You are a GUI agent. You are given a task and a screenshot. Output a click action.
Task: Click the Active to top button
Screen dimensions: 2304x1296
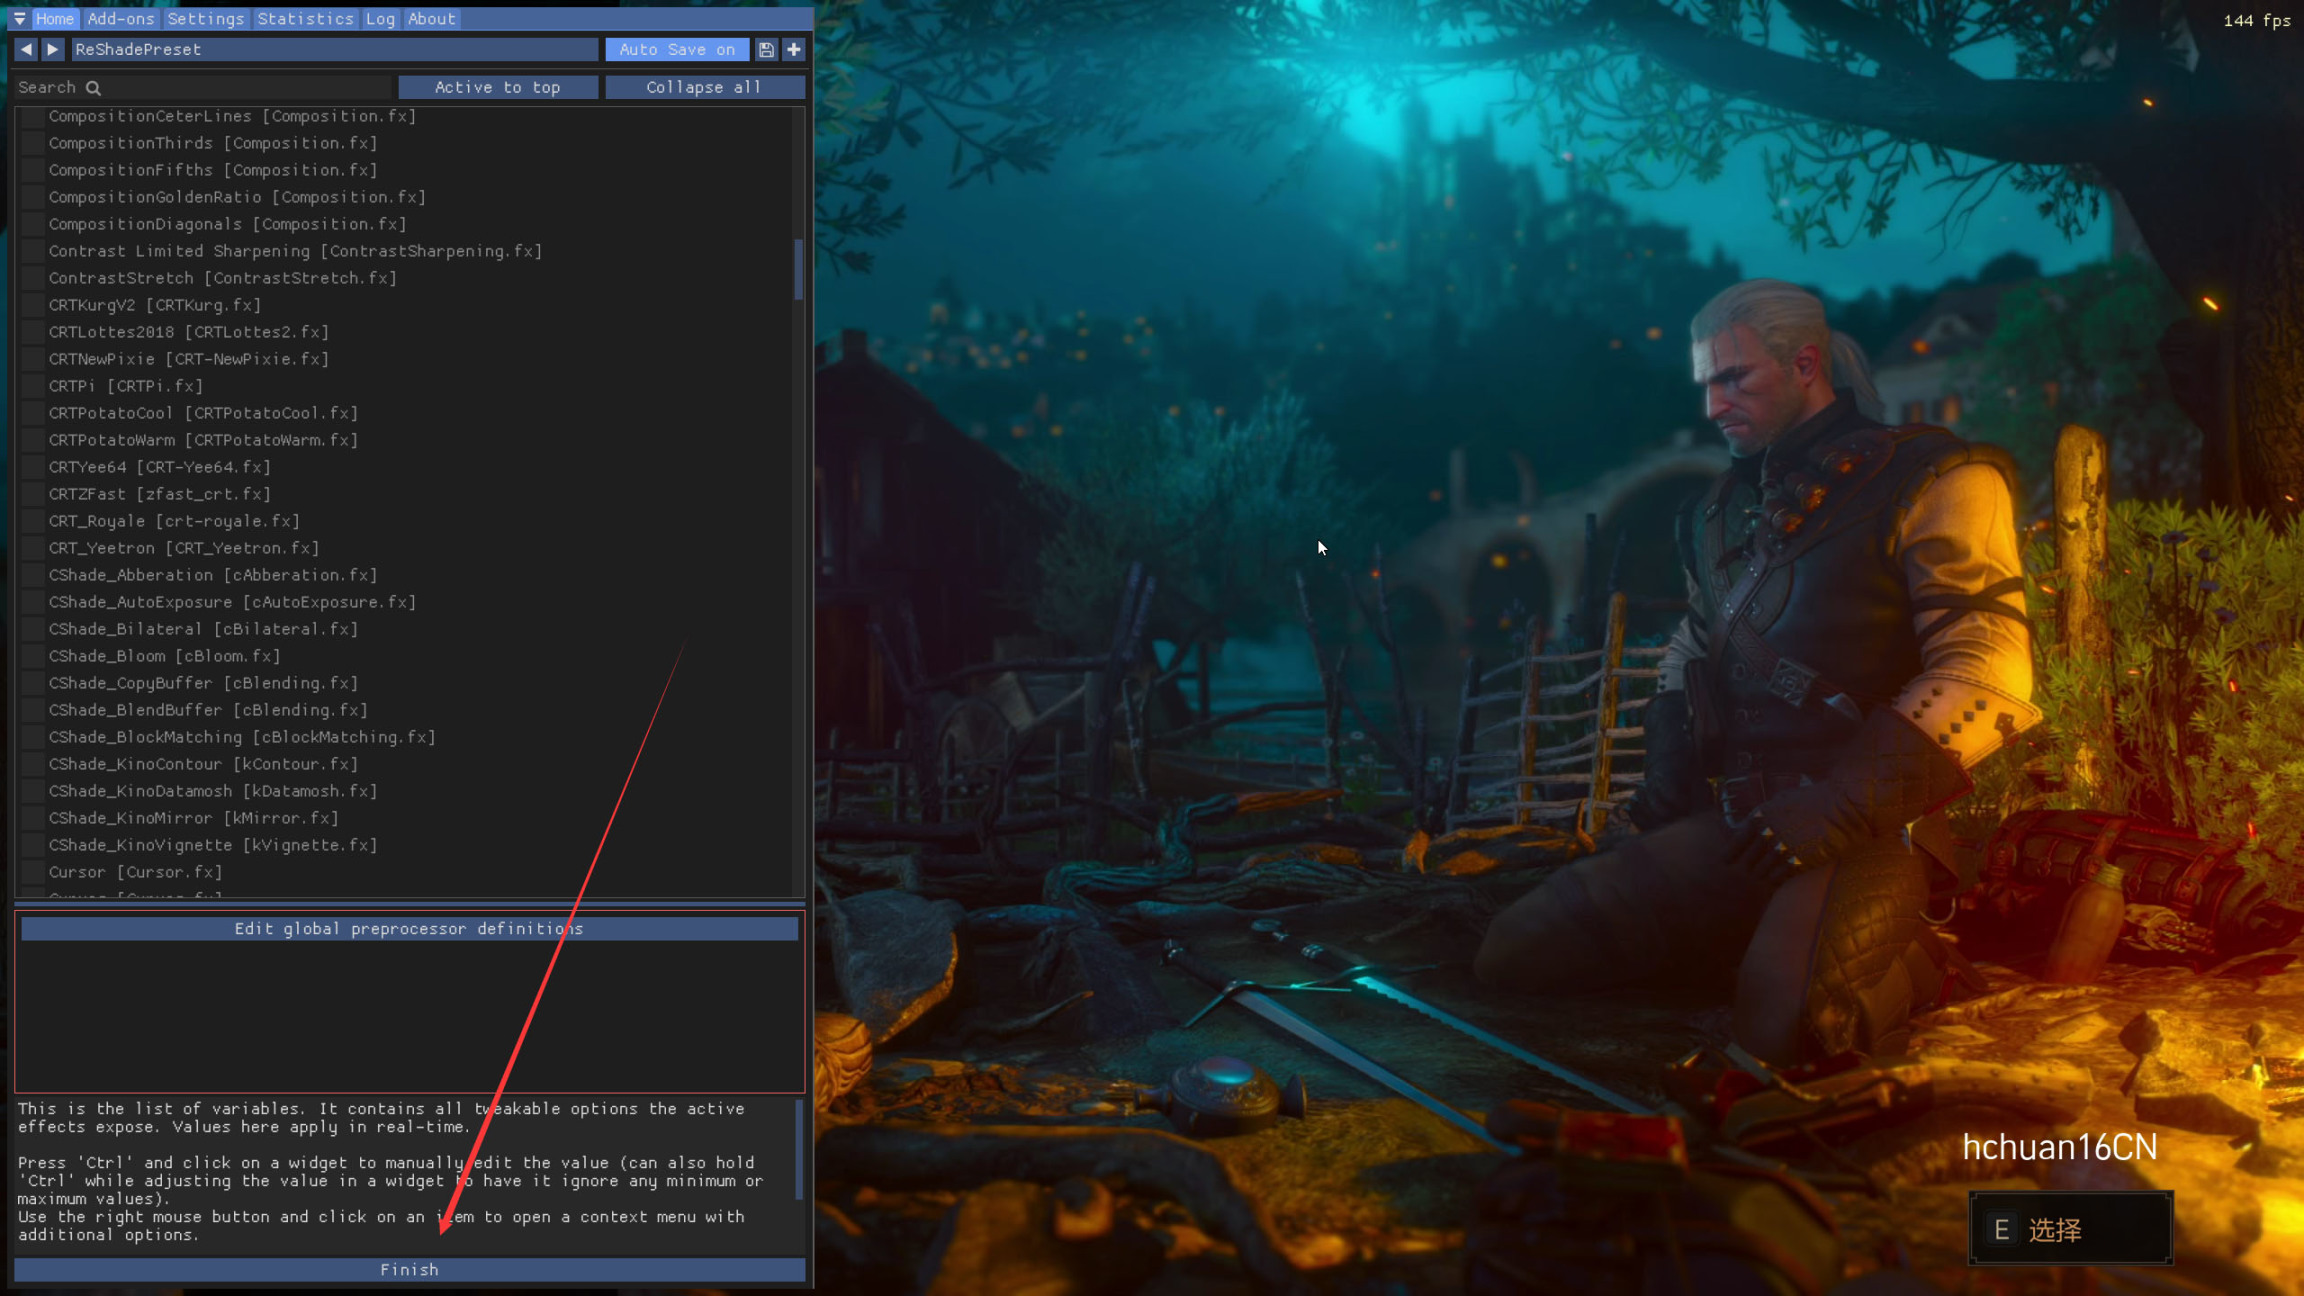coord(497,87)
